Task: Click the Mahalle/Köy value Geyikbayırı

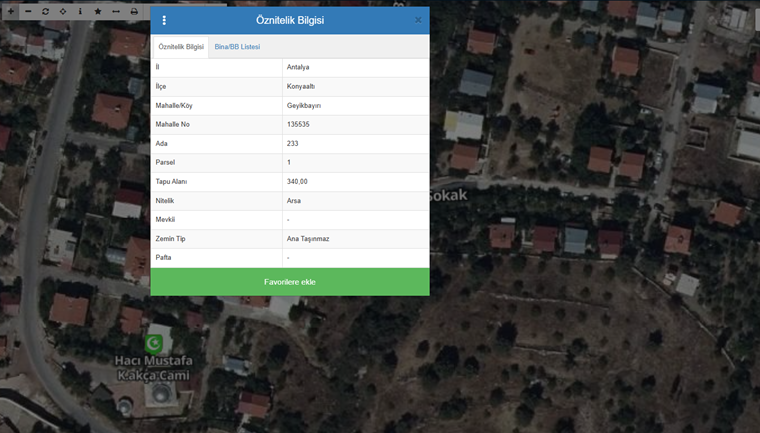Action: pyautogui.click(x=304, y=106)
